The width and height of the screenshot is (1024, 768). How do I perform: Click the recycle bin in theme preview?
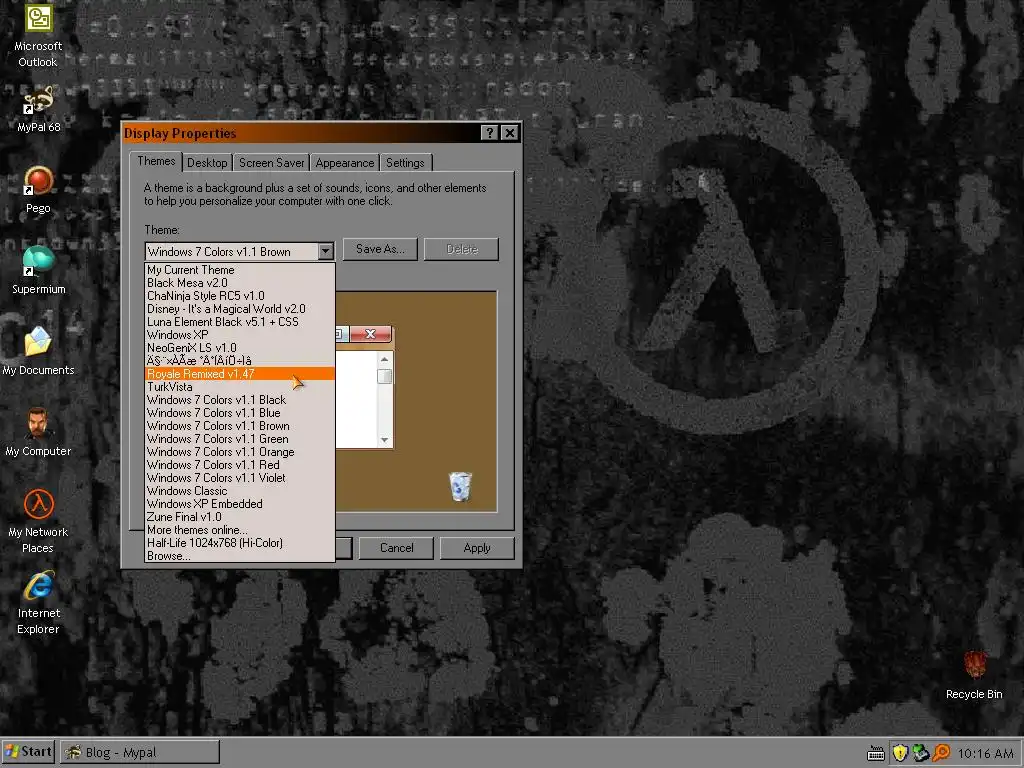[460, 487]
